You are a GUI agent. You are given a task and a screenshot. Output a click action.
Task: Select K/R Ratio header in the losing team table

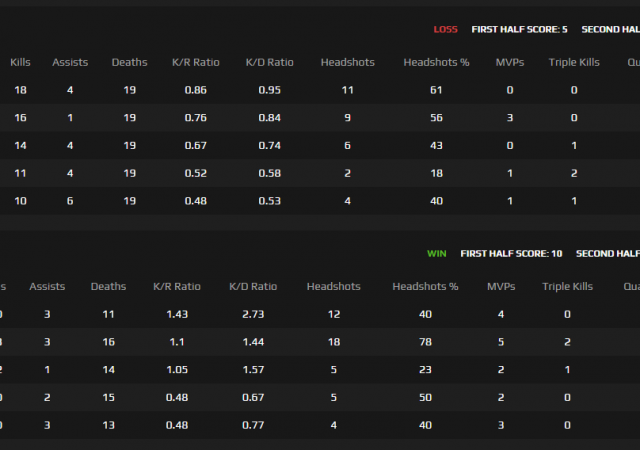coord(195,62)
